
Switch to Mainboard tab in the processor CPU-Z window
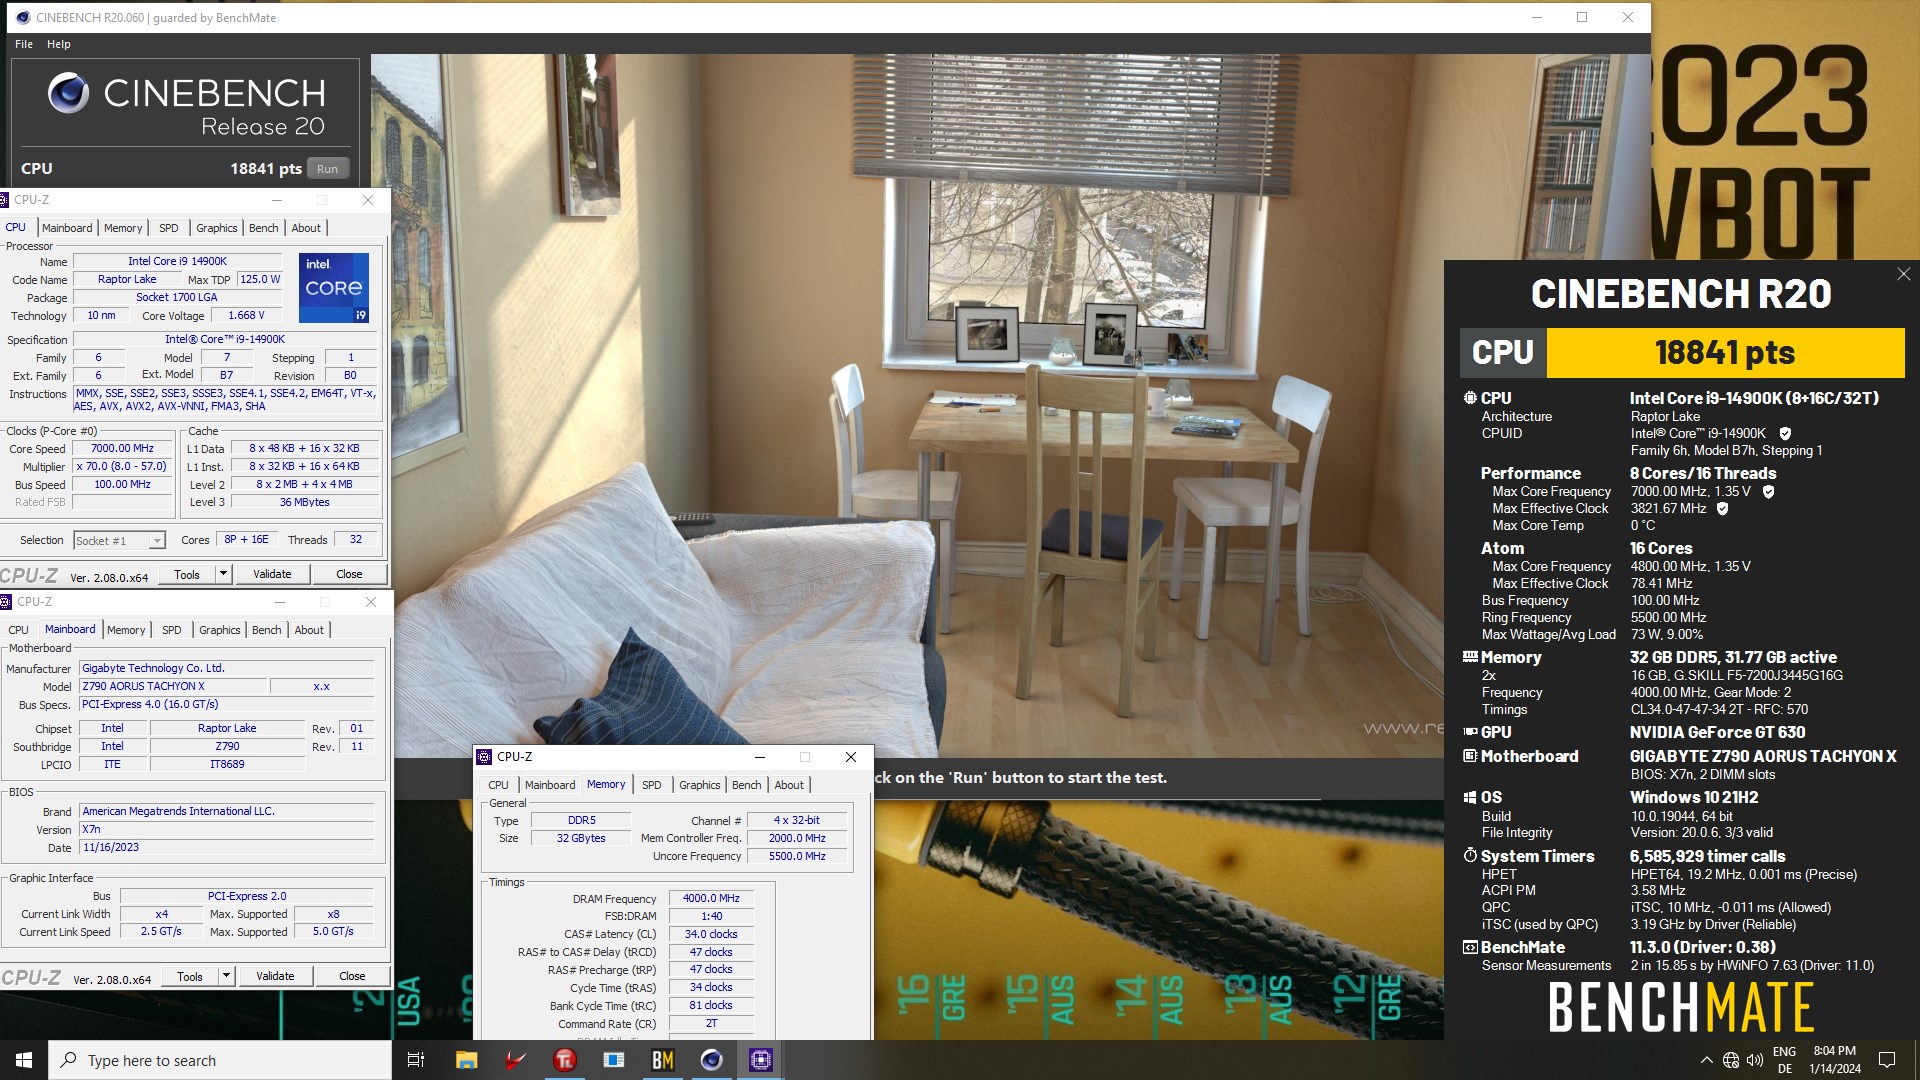67,228
